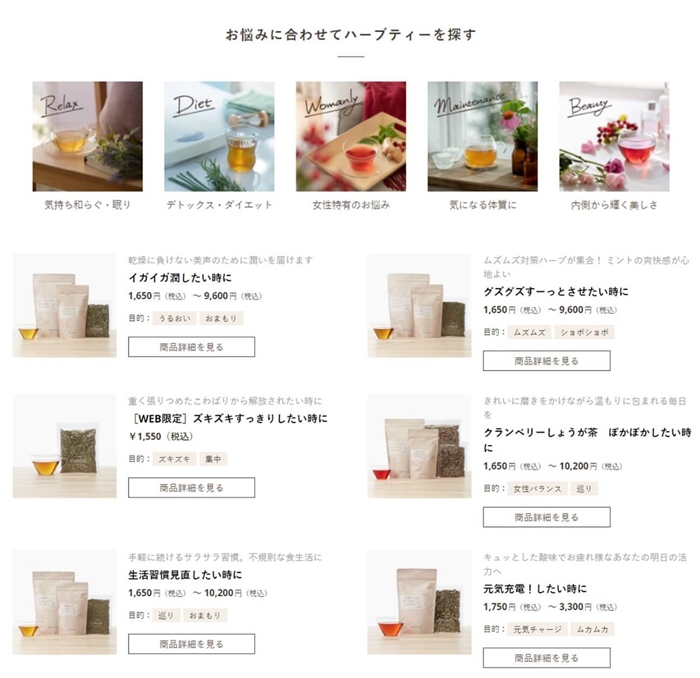Viewport: 700px width, 678px height.
Task: Click 商品詳細を見る for 生活習慣見直したい時に
Action: click(192, 644)
